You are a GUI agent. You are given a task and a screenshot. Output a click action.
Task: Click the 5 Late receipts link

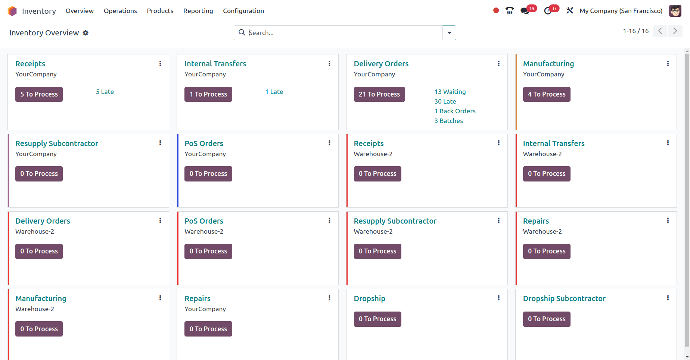105,92
